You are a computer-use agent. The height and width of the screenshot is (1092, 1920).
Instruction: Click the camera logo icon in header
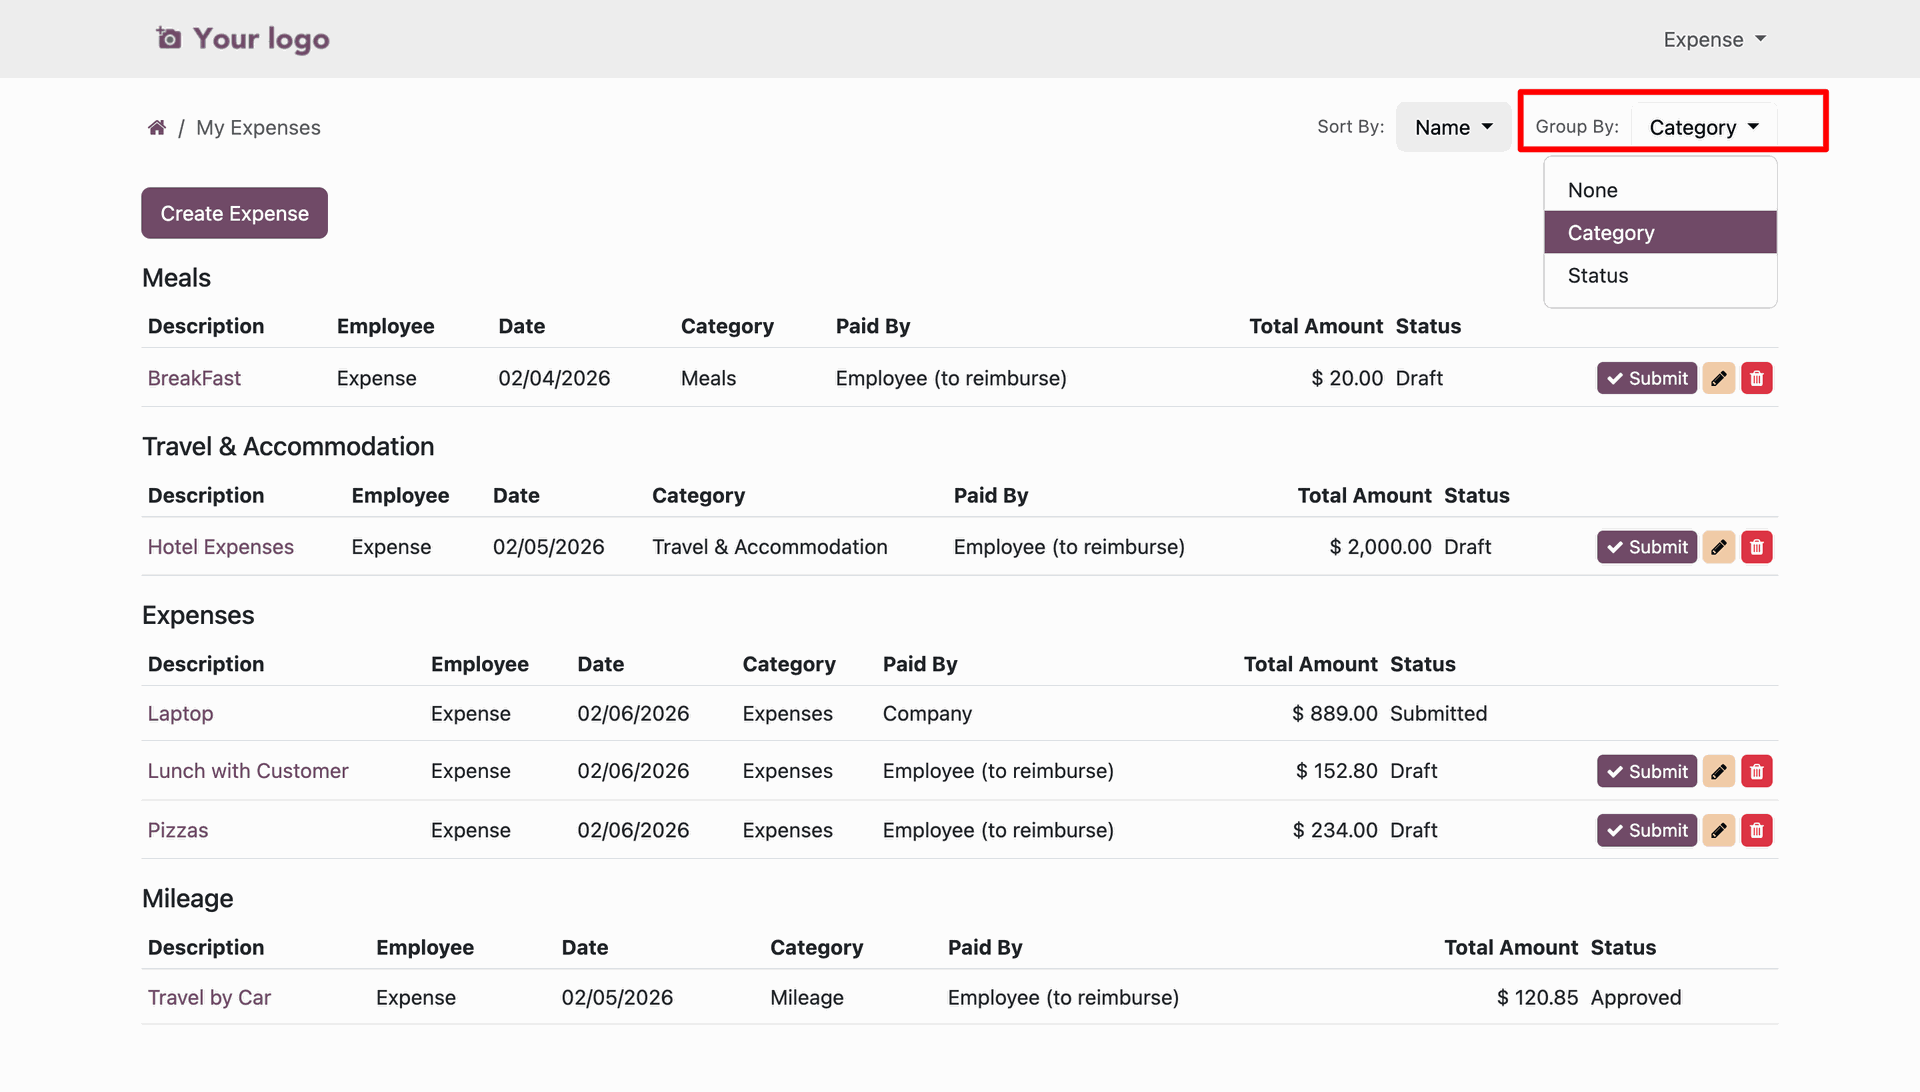[x=168, y=38]
